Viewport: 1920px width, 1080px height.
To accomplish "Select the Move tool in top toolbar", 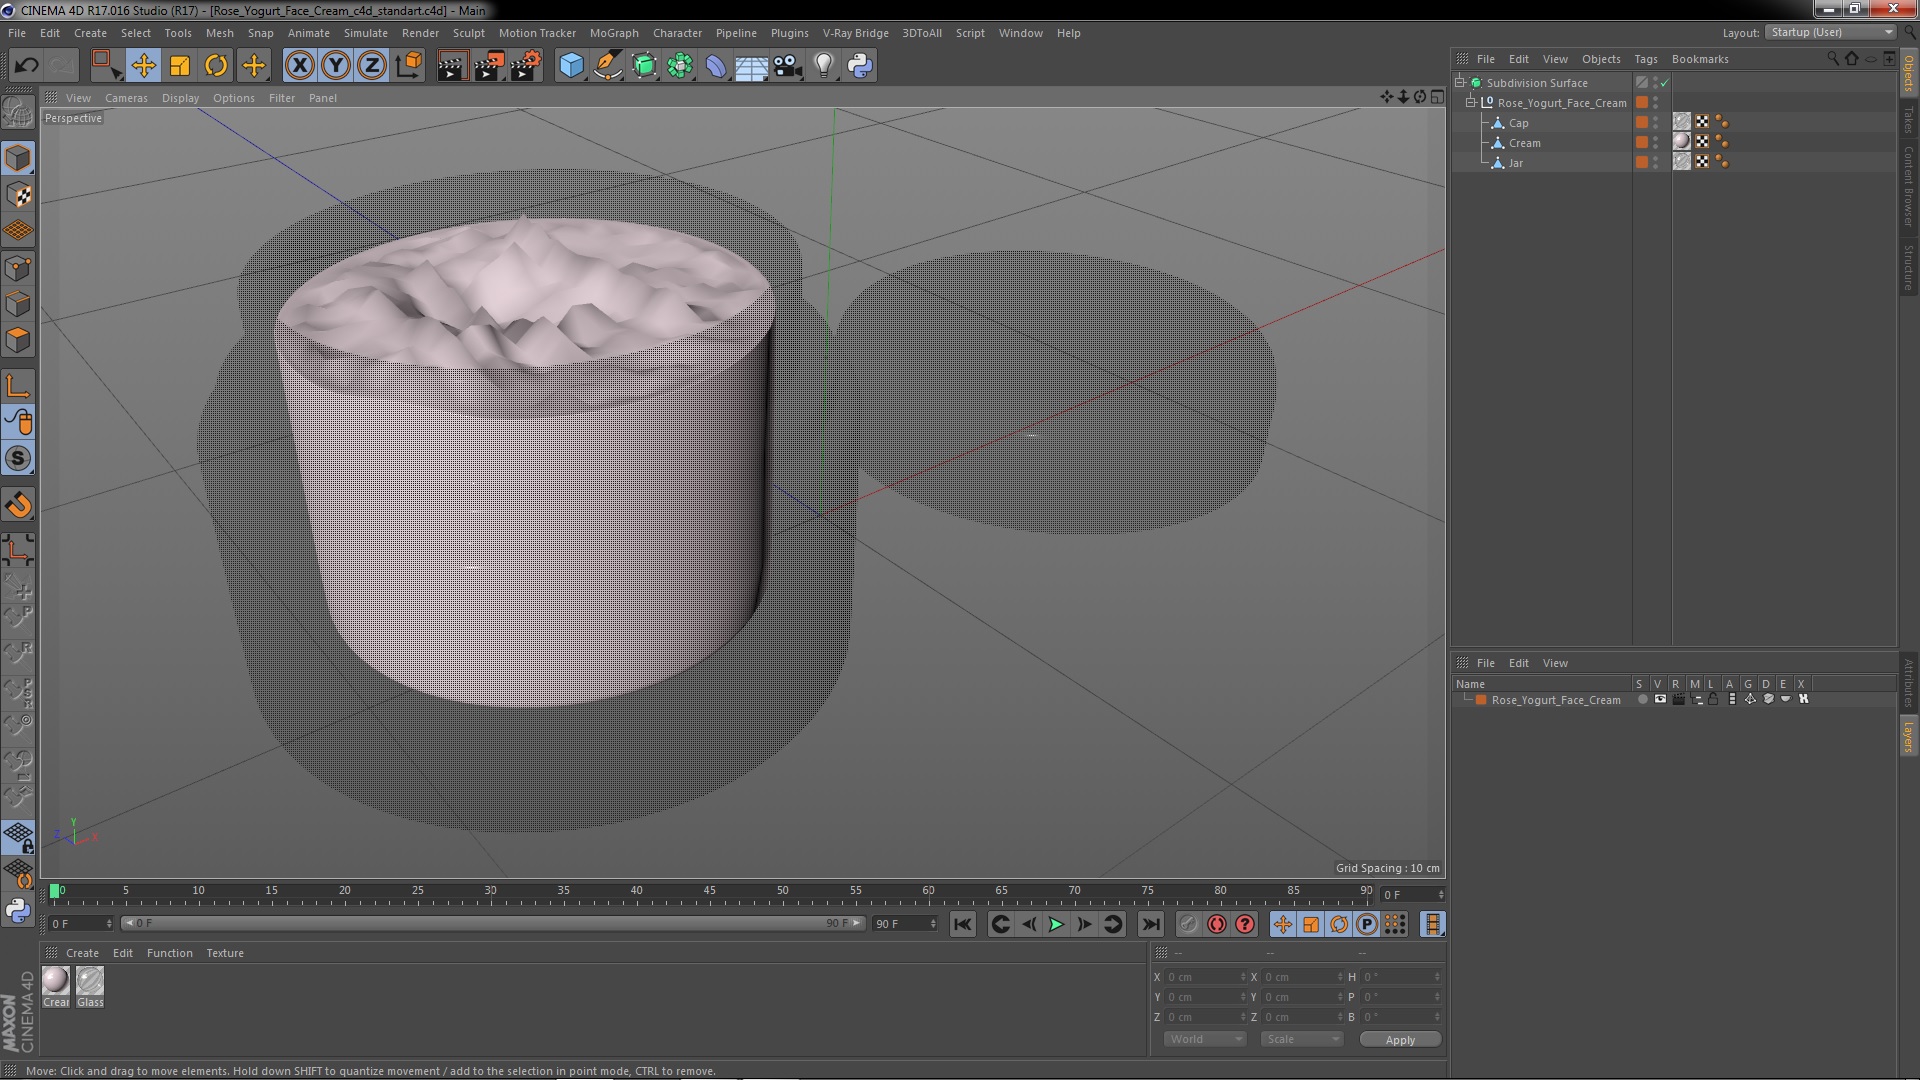I will [143, 66].
